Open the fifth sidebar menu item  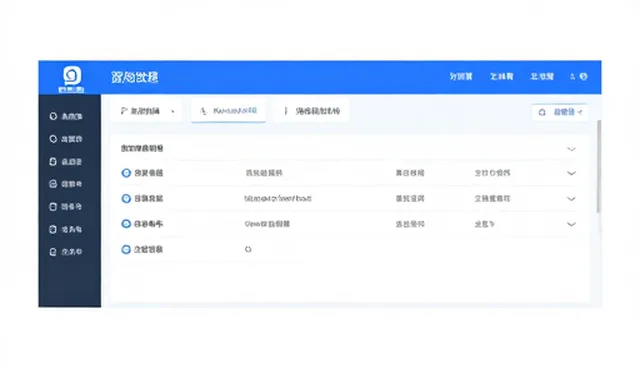(x=66, y=206)
